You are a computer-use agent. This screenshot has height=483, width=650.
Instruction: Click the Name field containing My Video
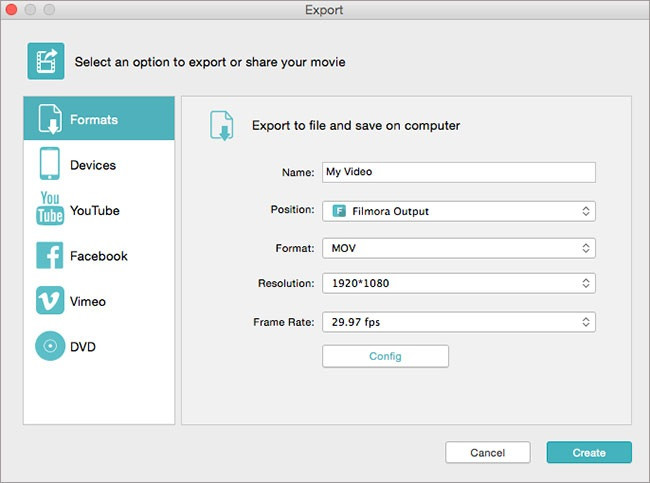point(458,172)
